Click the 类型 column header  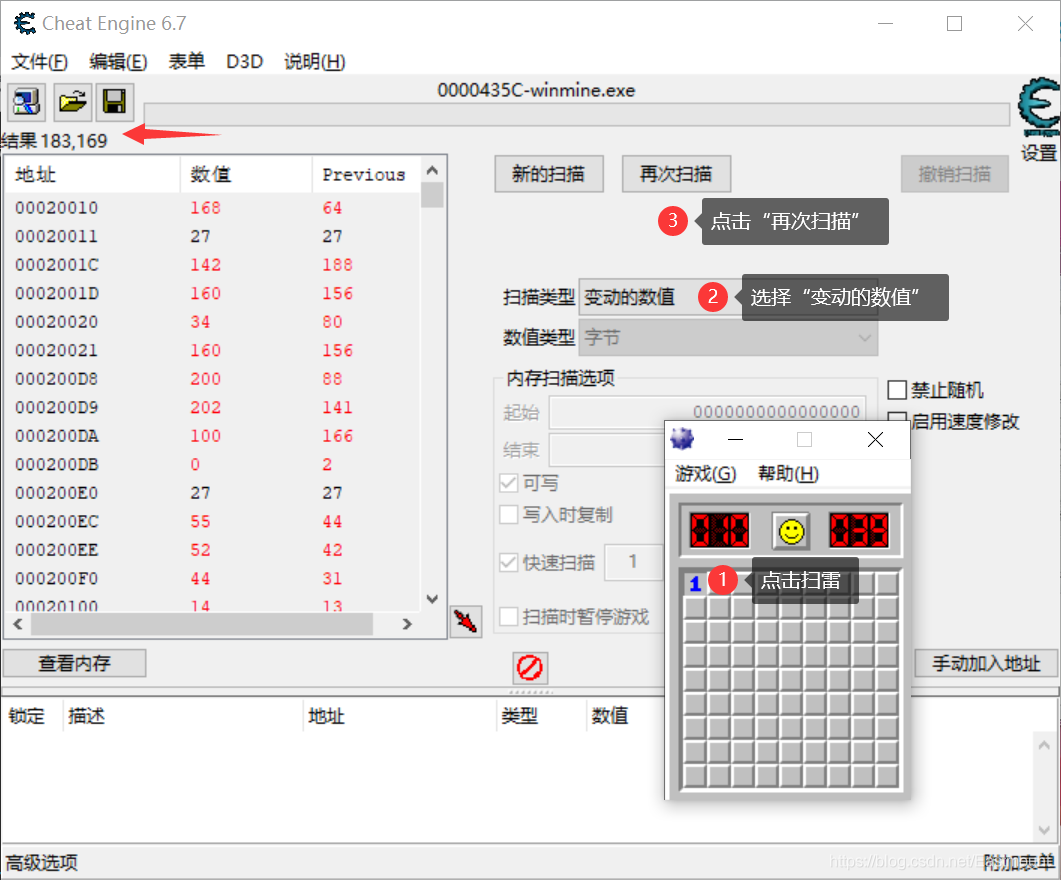tap(541, 716)
